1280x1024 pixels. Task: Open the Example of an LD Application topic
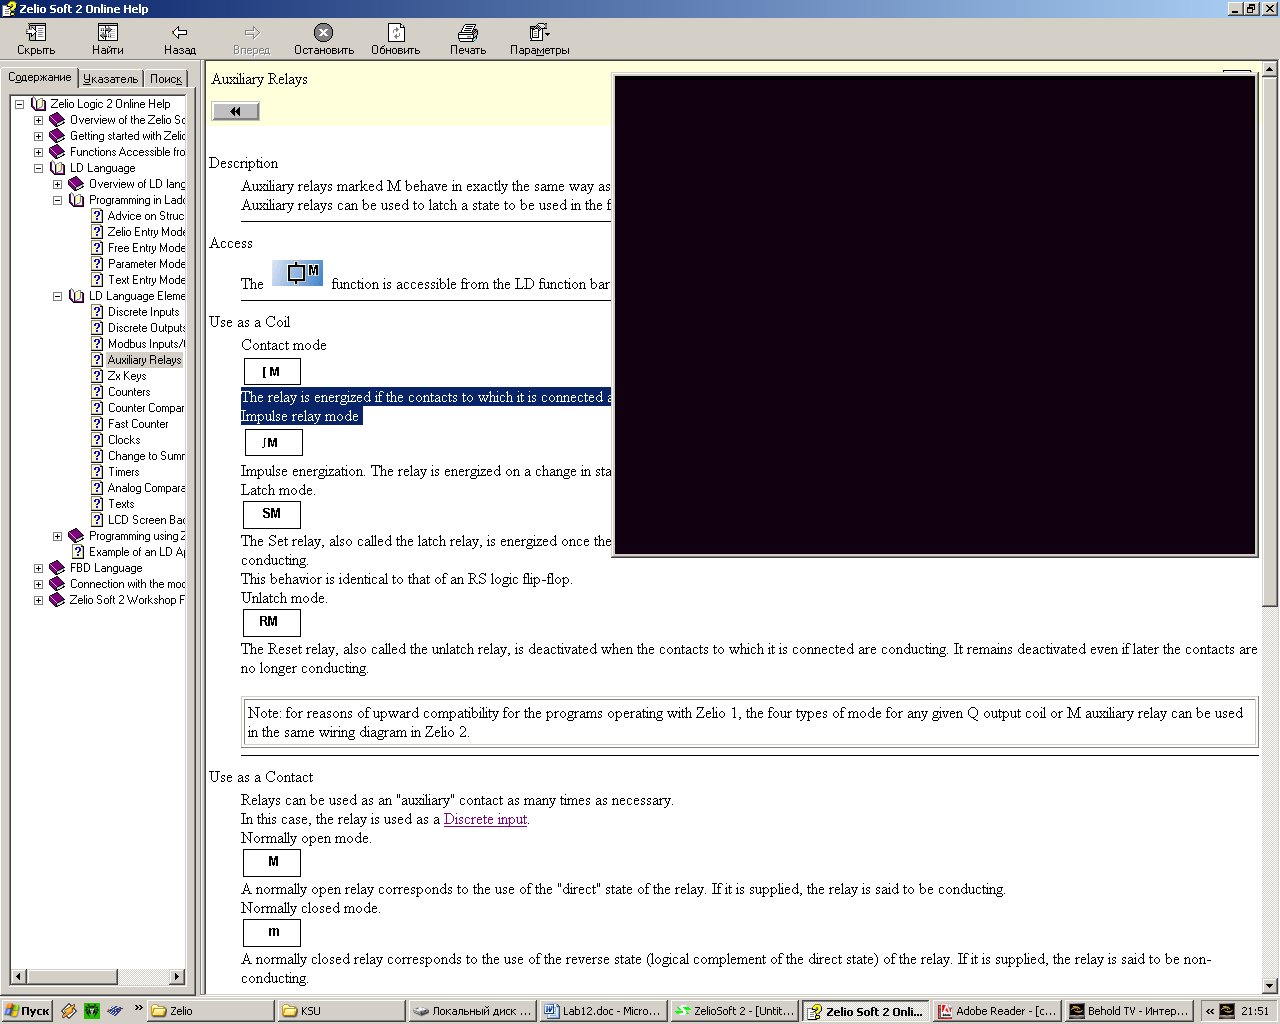137,552
